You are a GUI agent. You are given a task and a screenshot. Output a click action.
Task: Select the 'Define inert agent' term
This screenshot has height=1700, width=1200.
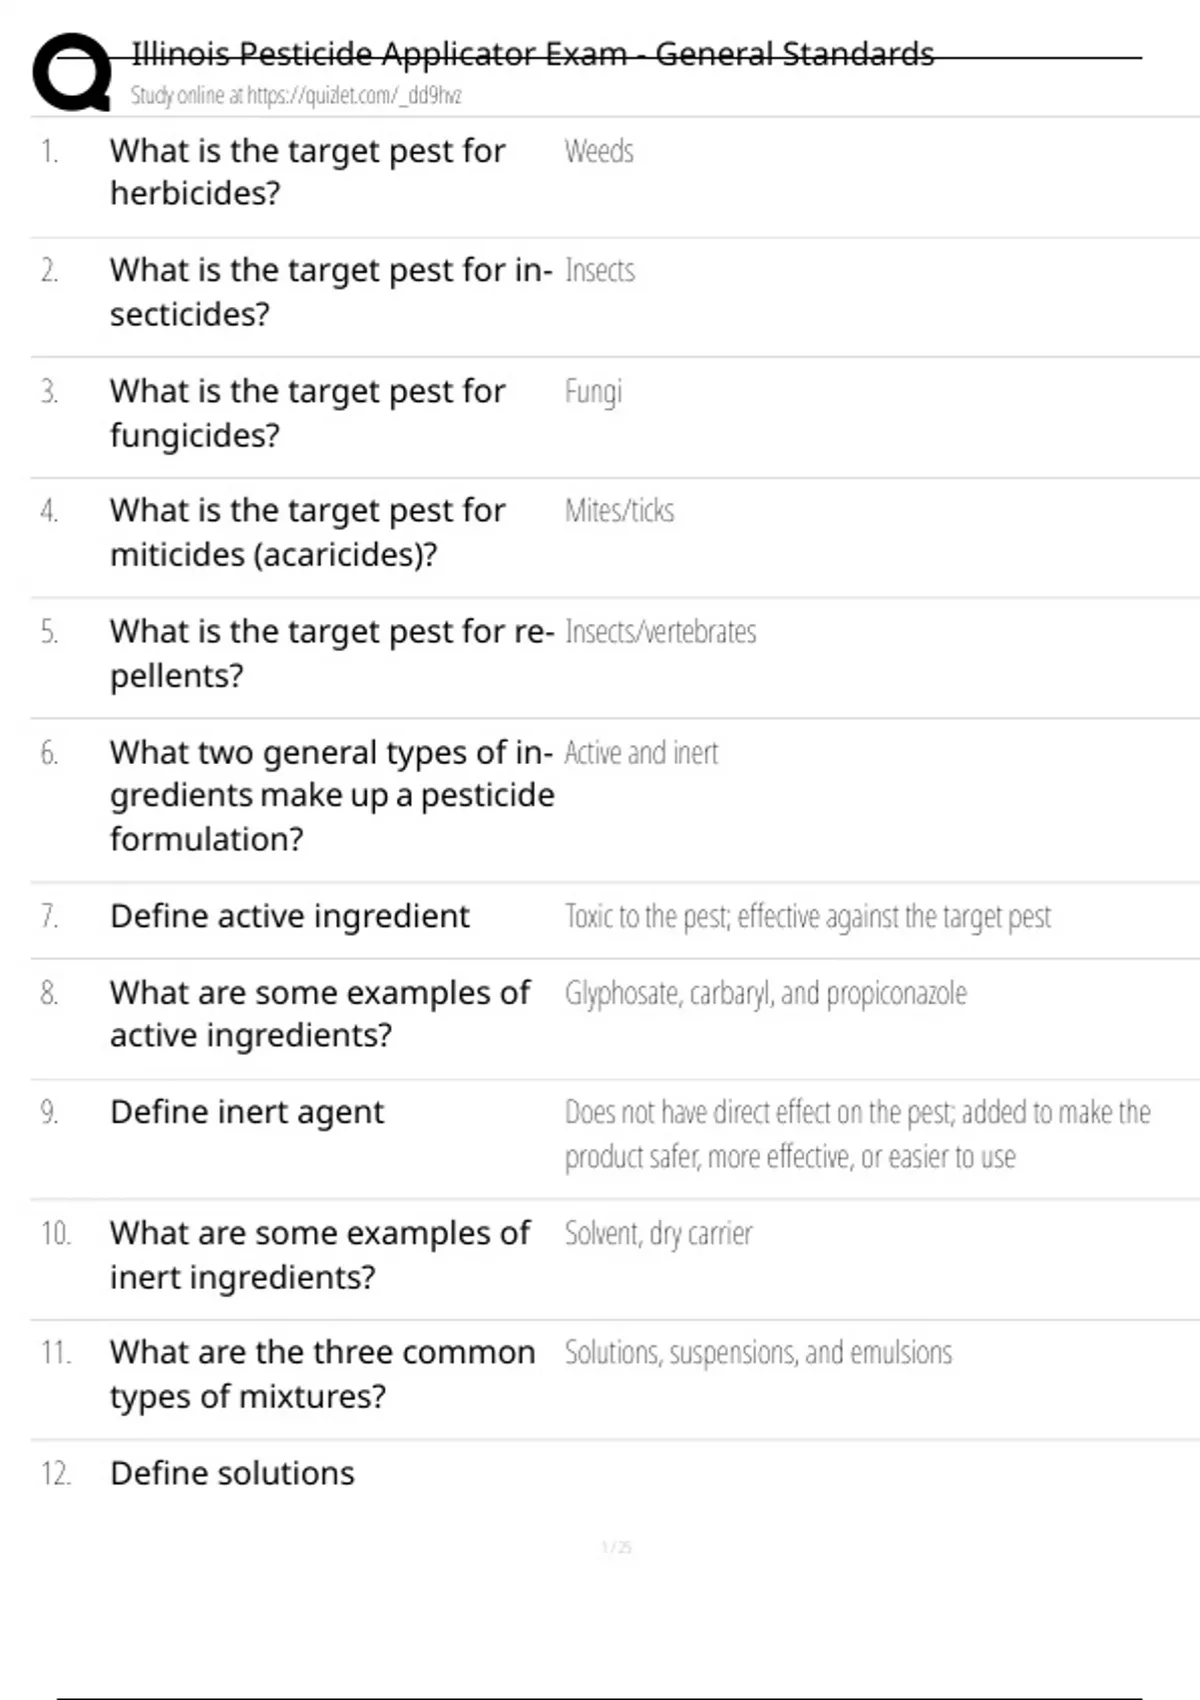[246, 1112]
